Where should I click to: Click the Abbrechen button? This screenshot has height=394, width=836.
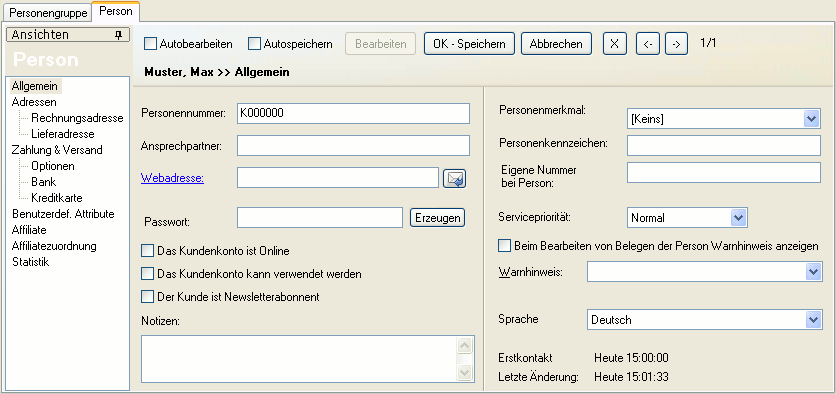(x=556, y=44)
